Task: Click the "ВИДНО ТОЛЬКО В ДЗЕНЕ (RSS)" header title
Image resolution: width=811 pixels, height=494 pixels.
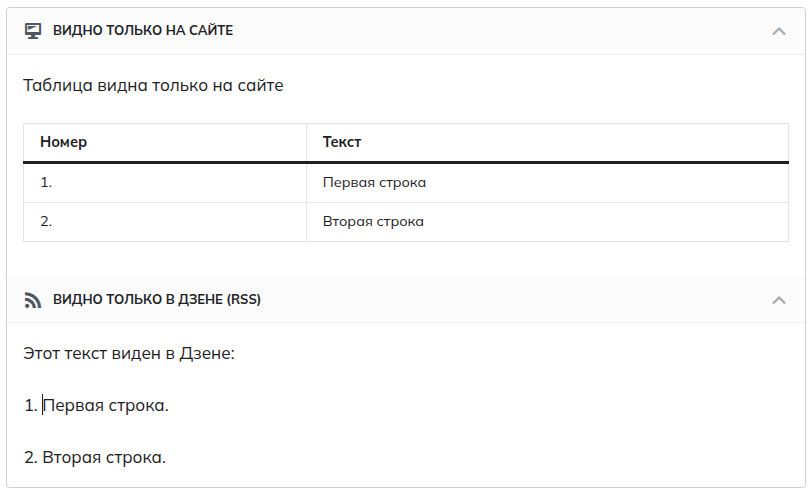Action: tap(157, 299)
